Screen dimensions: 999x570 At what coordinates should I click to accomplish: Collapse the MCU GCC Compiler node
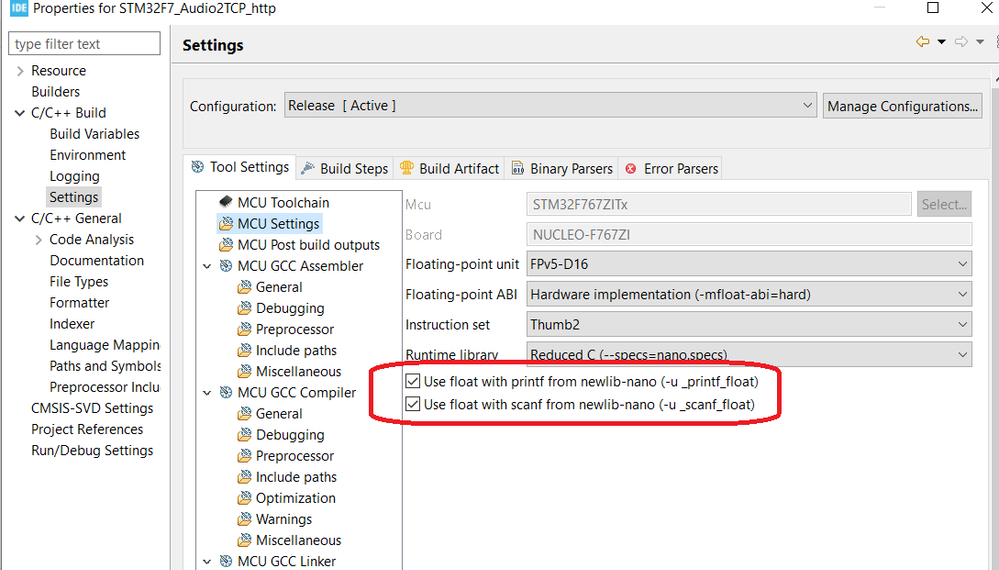click(x=207, y=393)
